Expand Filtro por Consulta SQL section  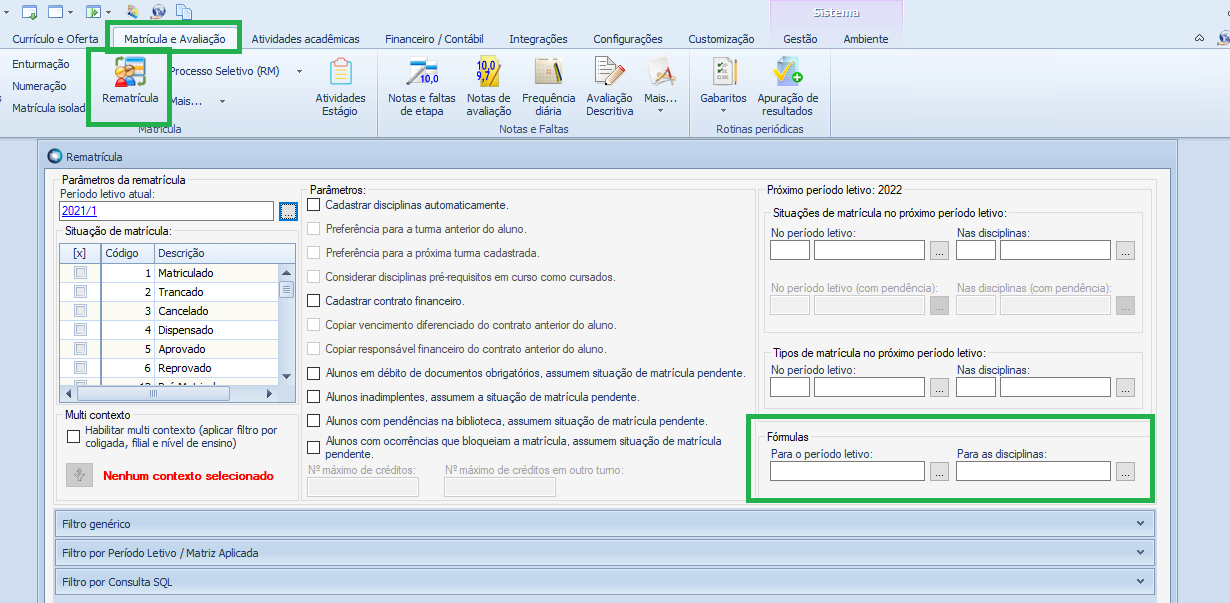[604, 581]
